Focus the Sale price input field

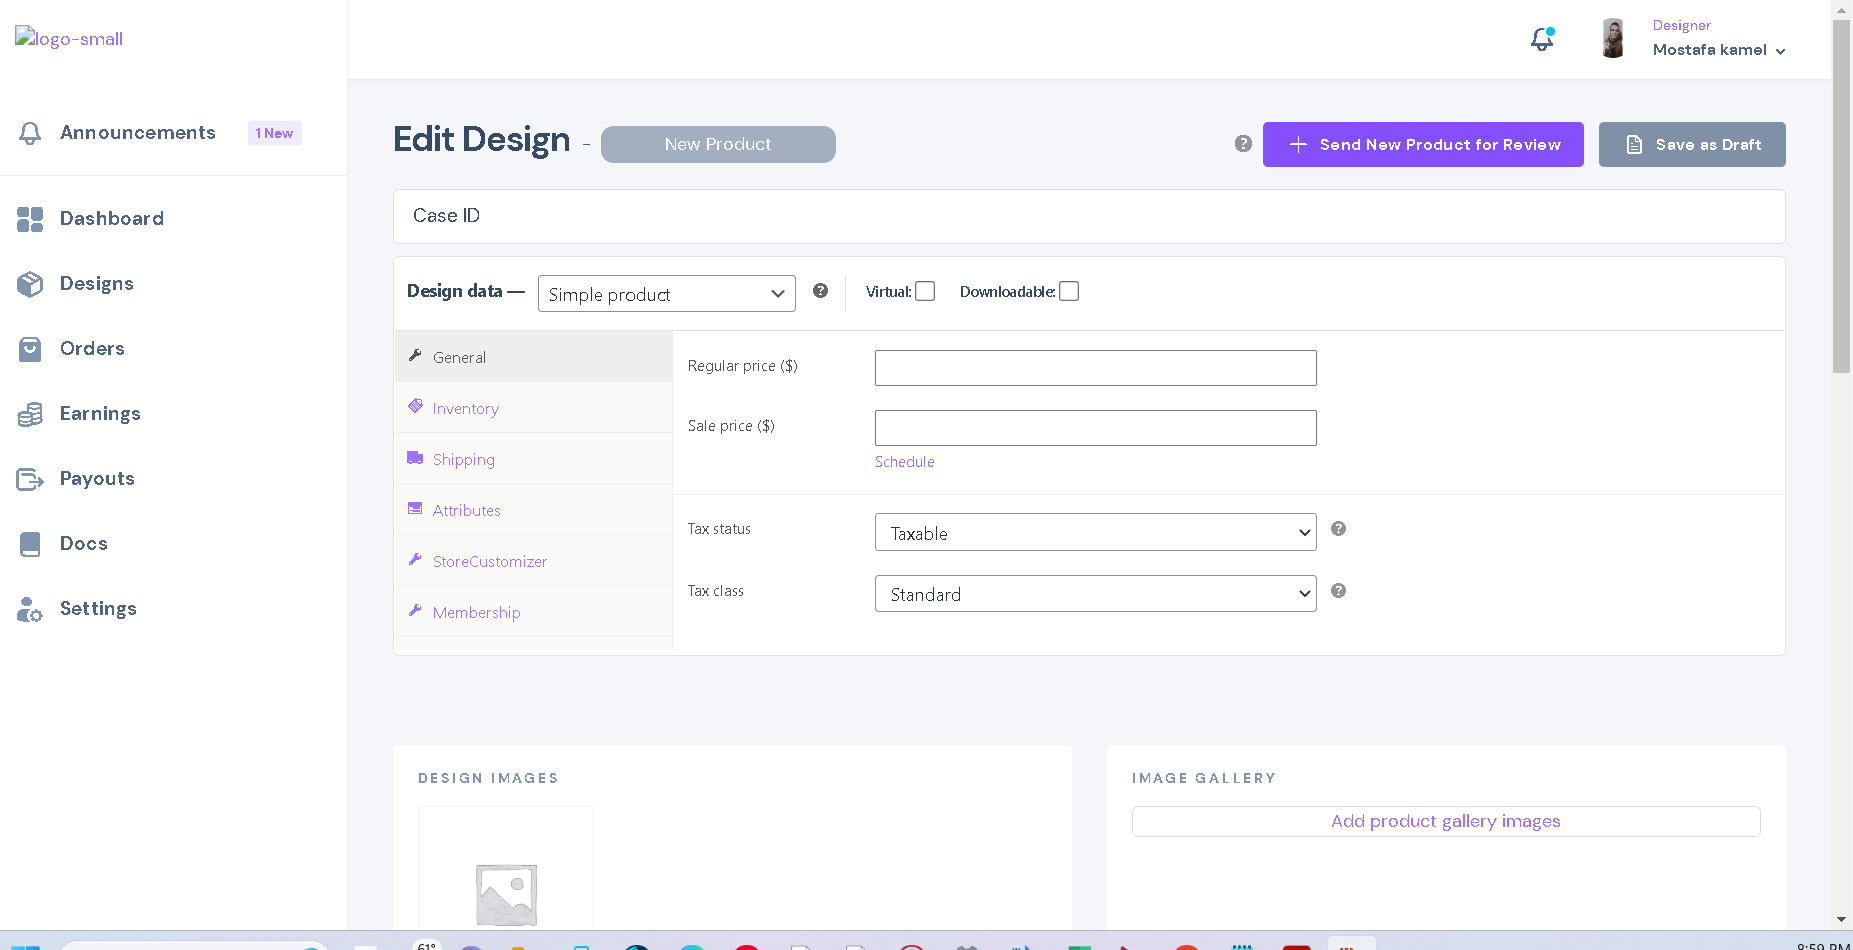coord(1095,428)
